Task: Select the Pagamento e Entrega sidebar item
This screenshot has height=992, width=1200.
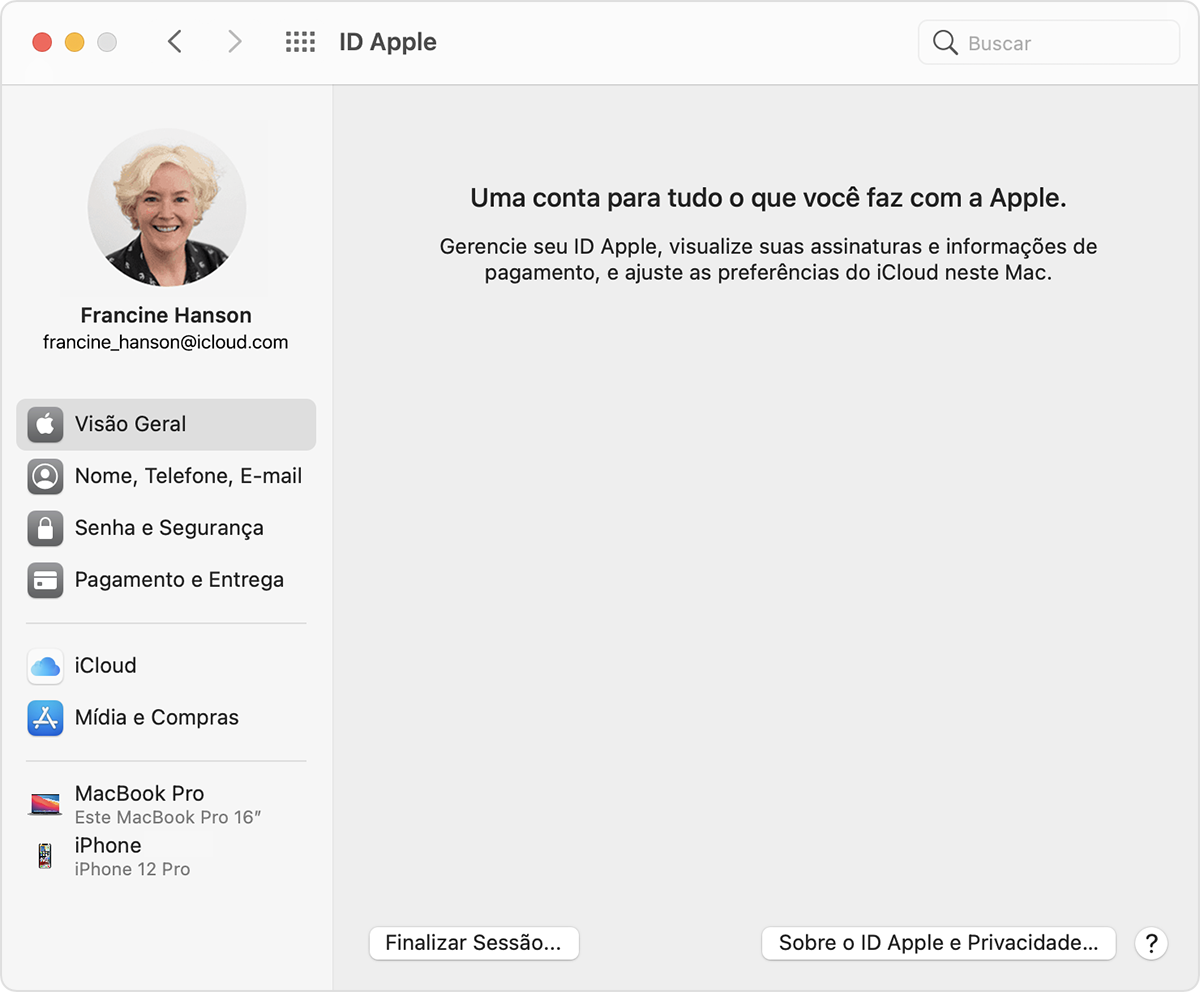Action: point(179,580)
